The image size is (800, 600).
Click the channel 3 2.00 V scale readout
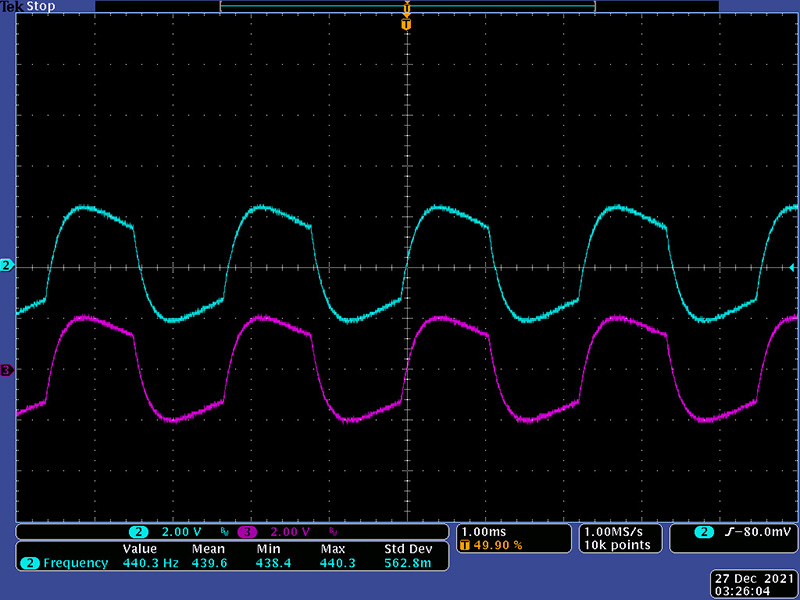(288, 531)
